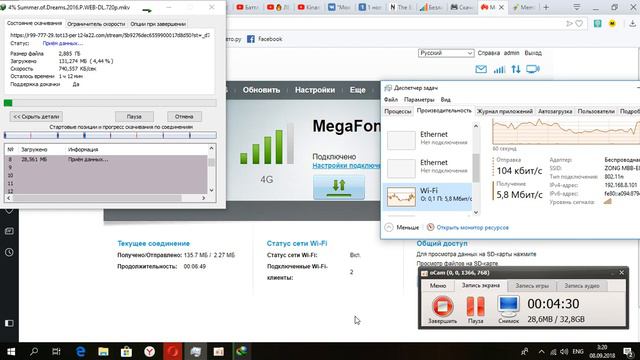Open the language dropdown showing Русский
Viewport: 640px width, 360px height.
[x=446, y=53]
